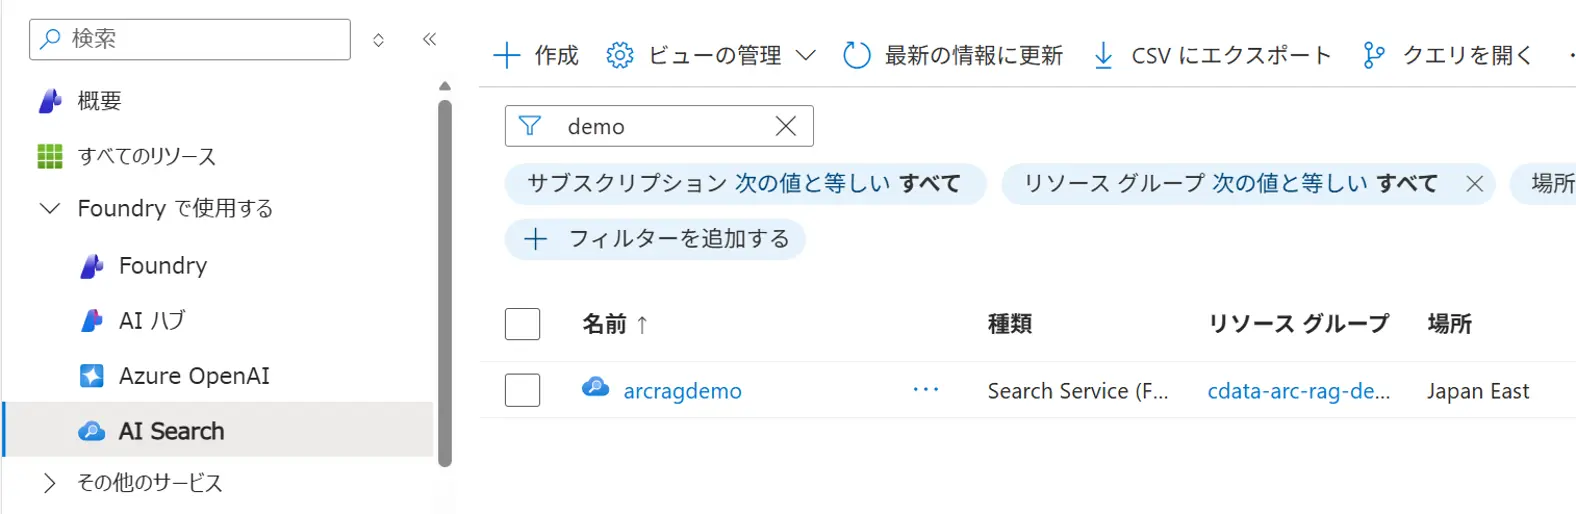Open the ビューの管理 dropdown
Viewport: 1576px width, 514px height.
pos(711,55)
